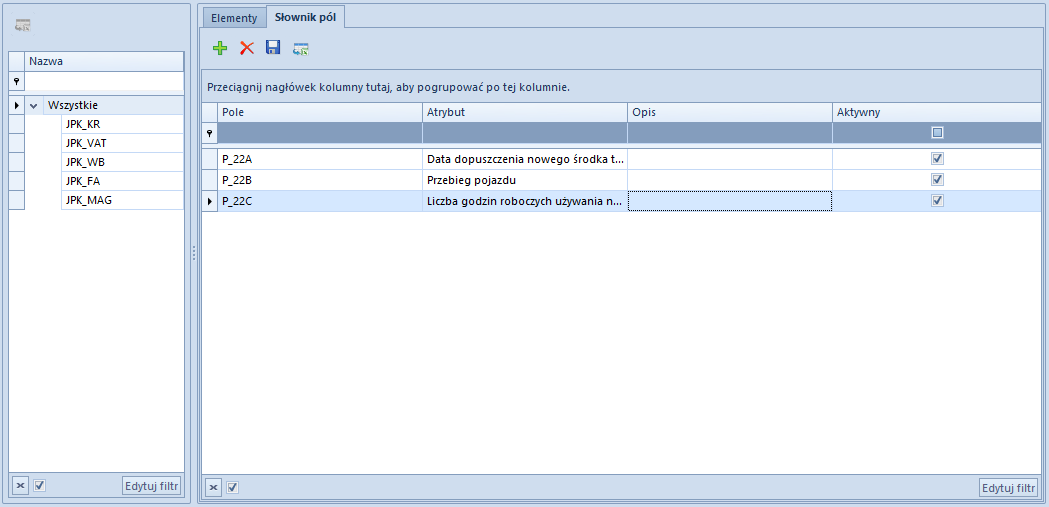The image size is (1049, 507).
Task: Click 'Data dopuszczenia nowego środka t...' cell
Action: 525,159
